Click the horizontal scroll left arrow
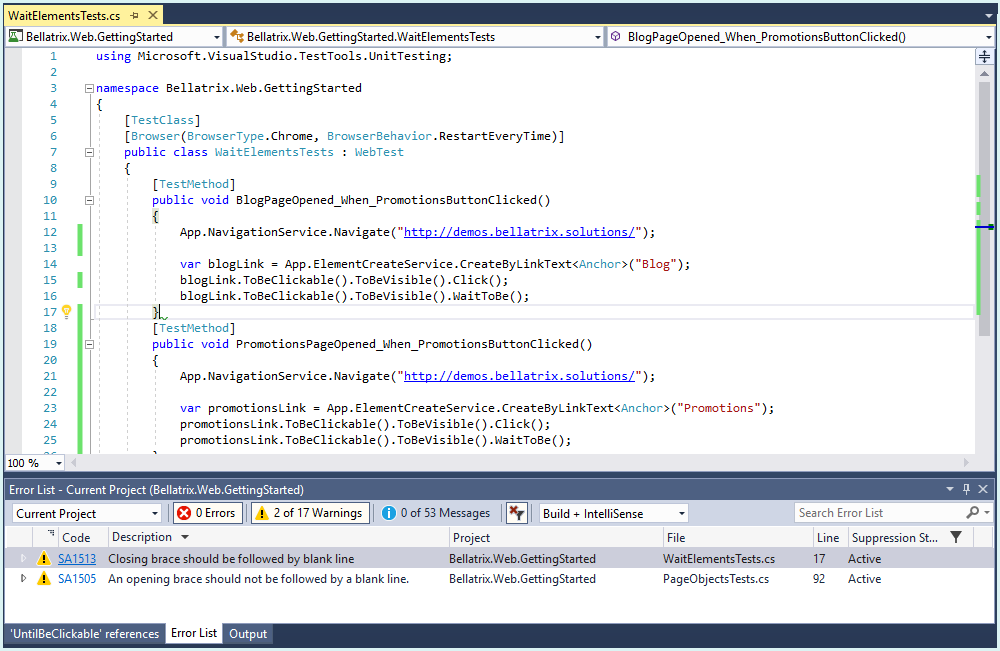 pyautogui.click(x=73, y=463)
